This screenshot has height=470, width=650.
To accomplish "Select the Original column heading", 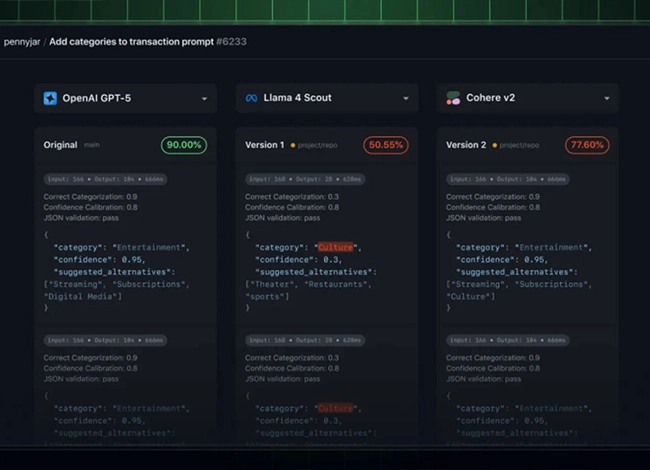I will click(61, 145).
